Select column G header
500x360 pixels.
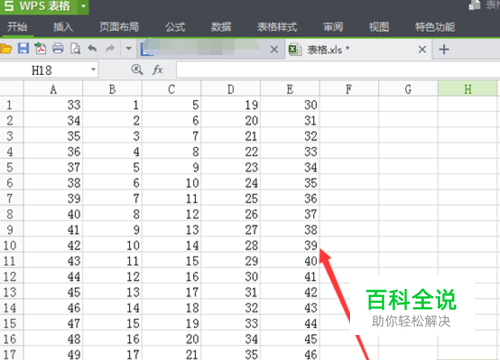click(x=408, y=89)
